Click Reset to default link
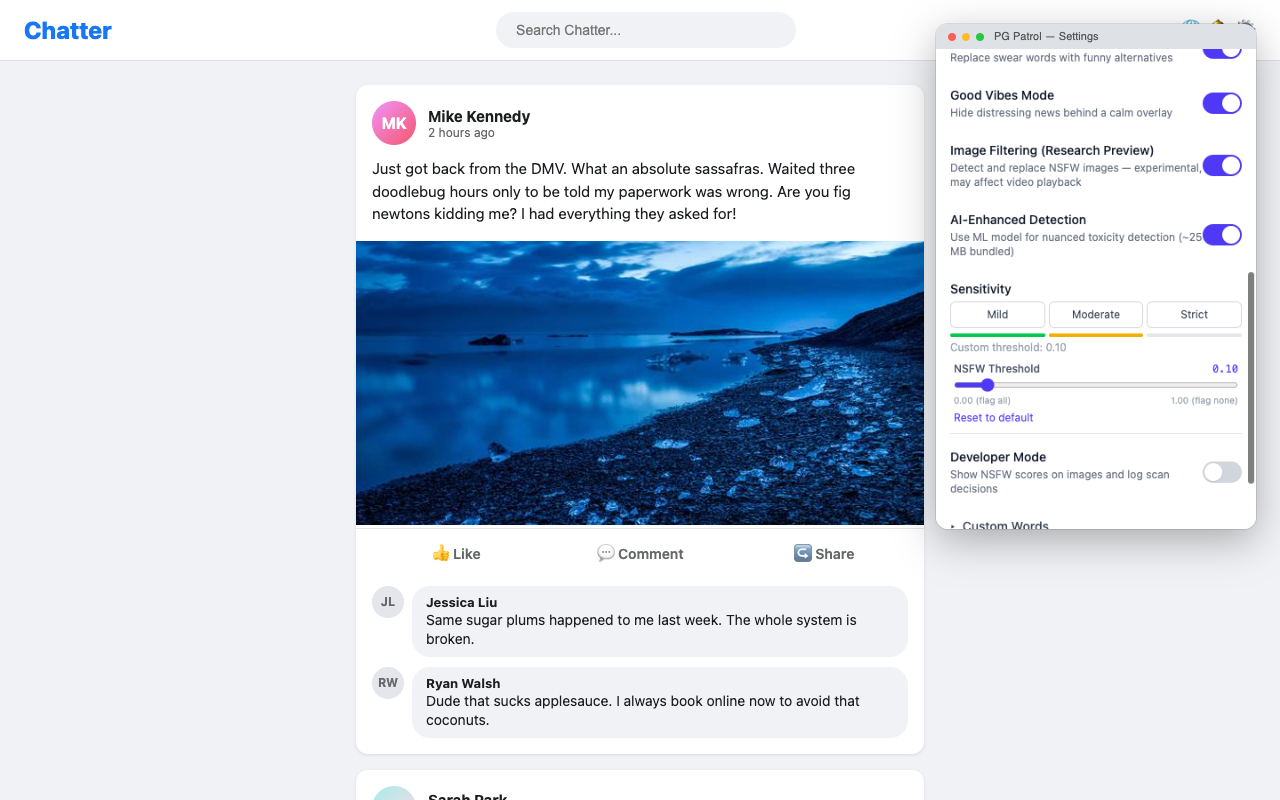Viewport: 1280px width, 800px height. 993,418
